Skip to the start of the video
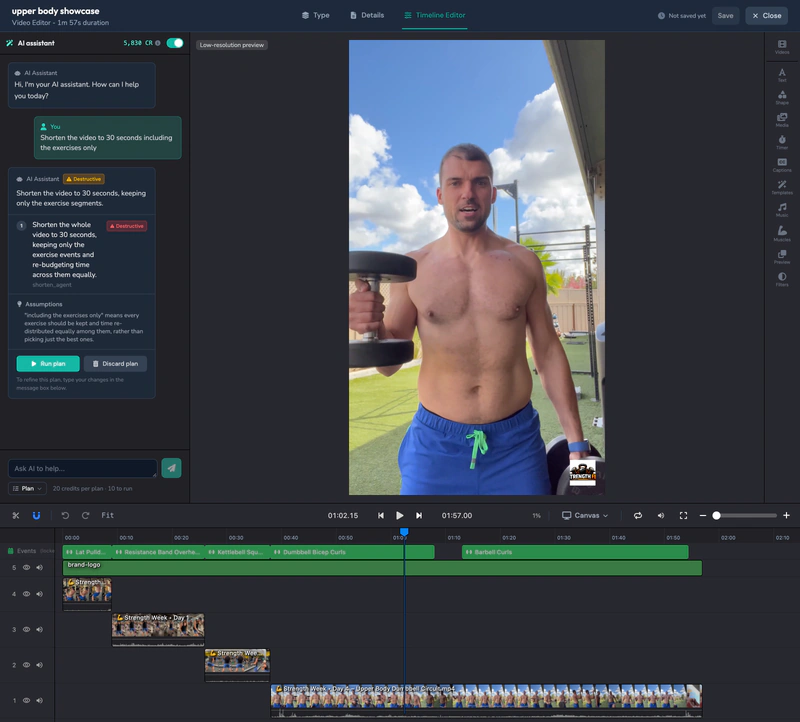 (381, 515)
